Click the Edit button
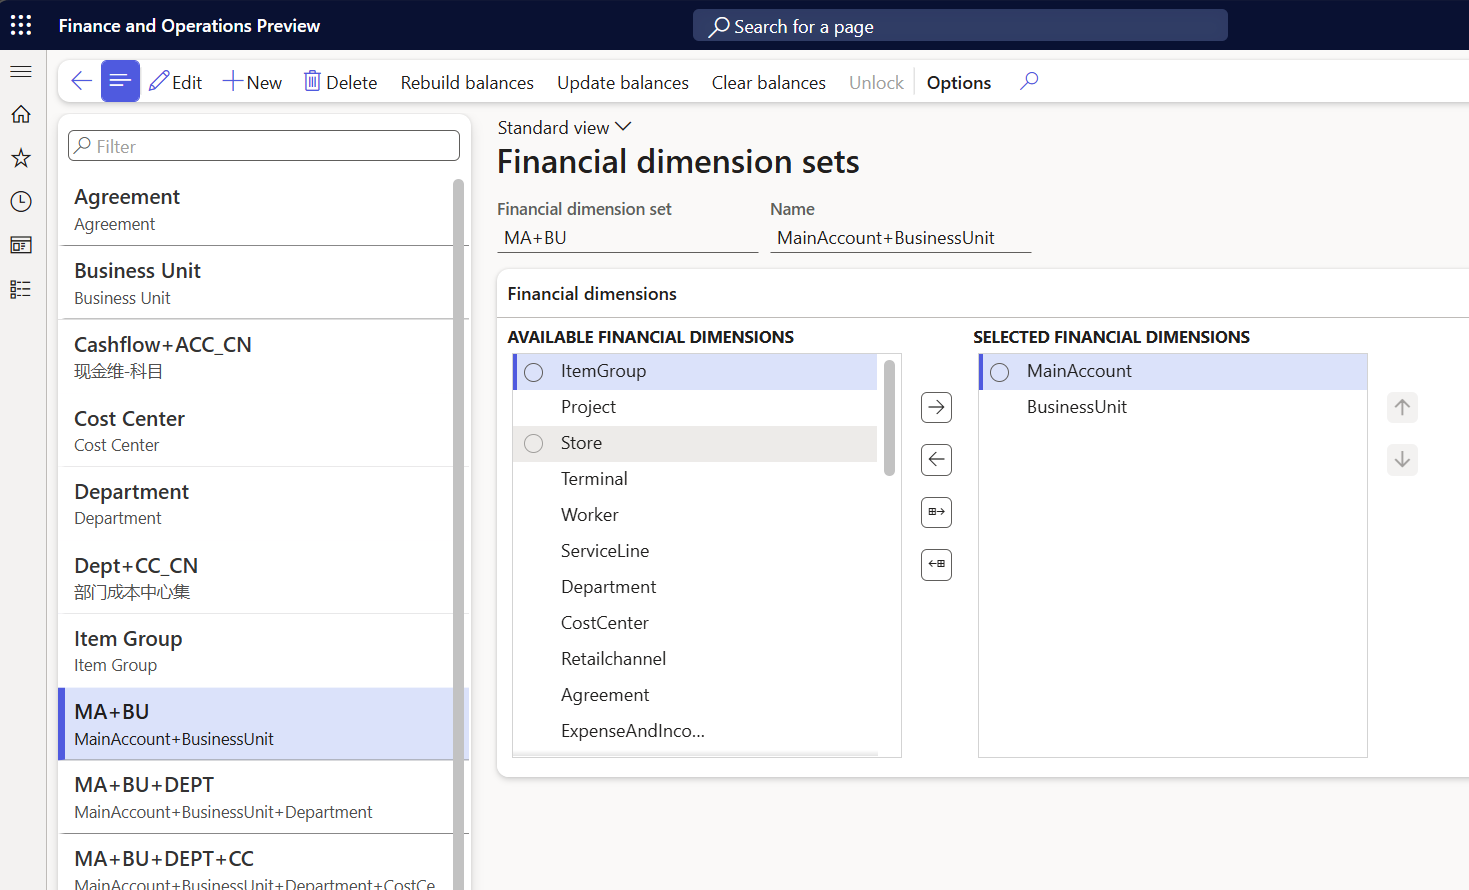 (x=175, y=81)
